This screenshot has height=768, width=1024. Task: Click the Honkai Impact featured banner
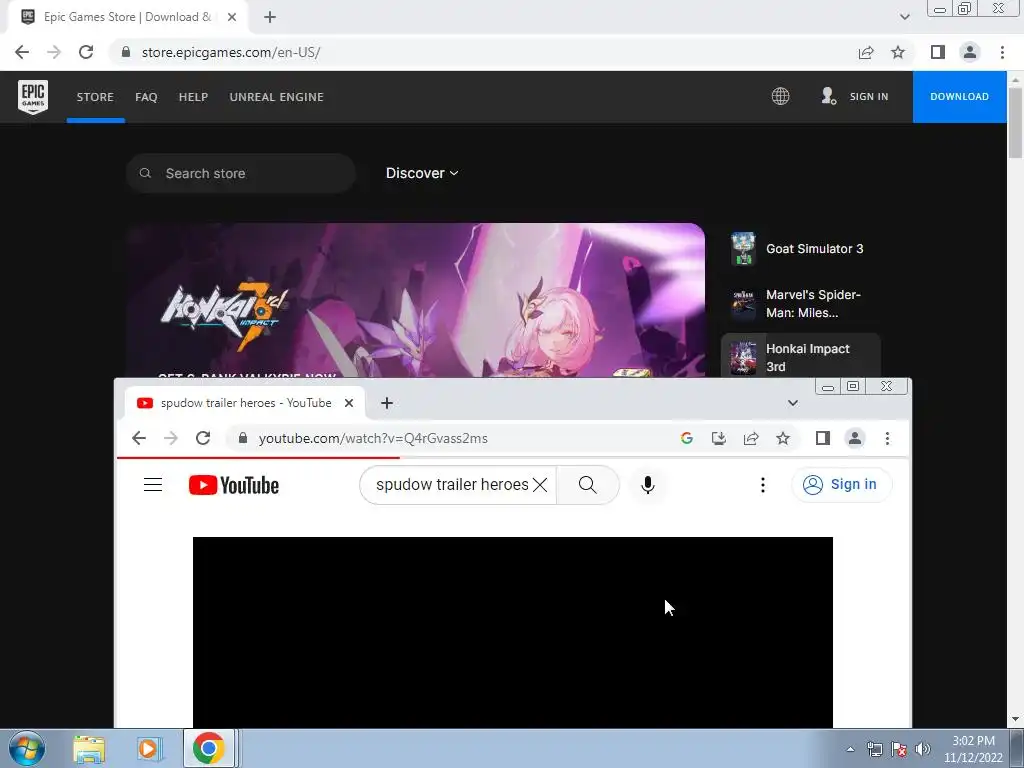click(416, 300)
